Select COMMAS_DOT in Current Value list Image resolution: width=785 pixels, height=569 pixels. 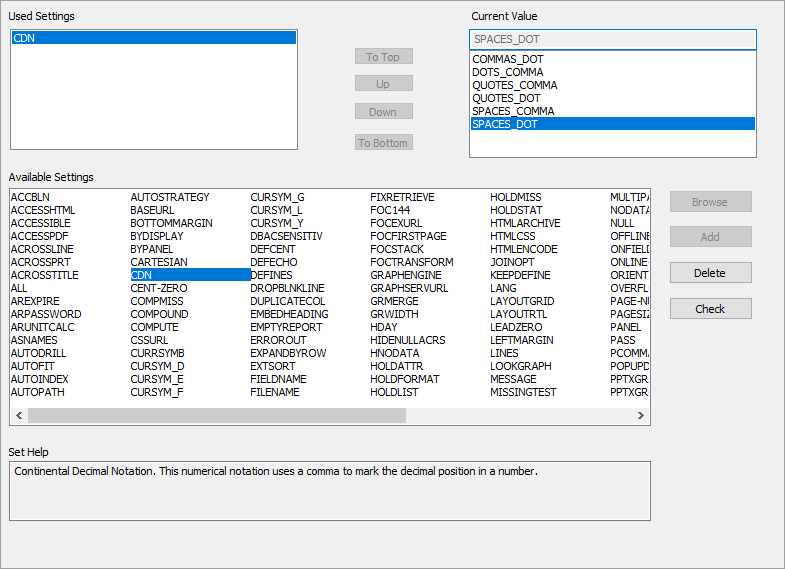[508, 59]
